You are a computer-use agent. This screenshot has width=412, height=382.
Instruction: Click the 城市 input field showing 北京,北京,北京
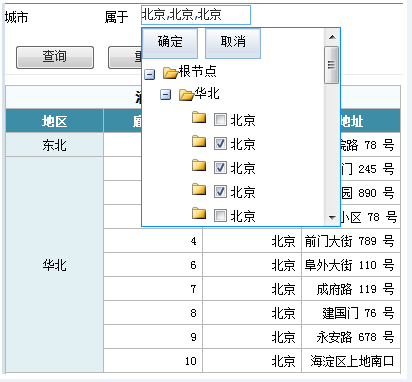click(x=196, y=15)
